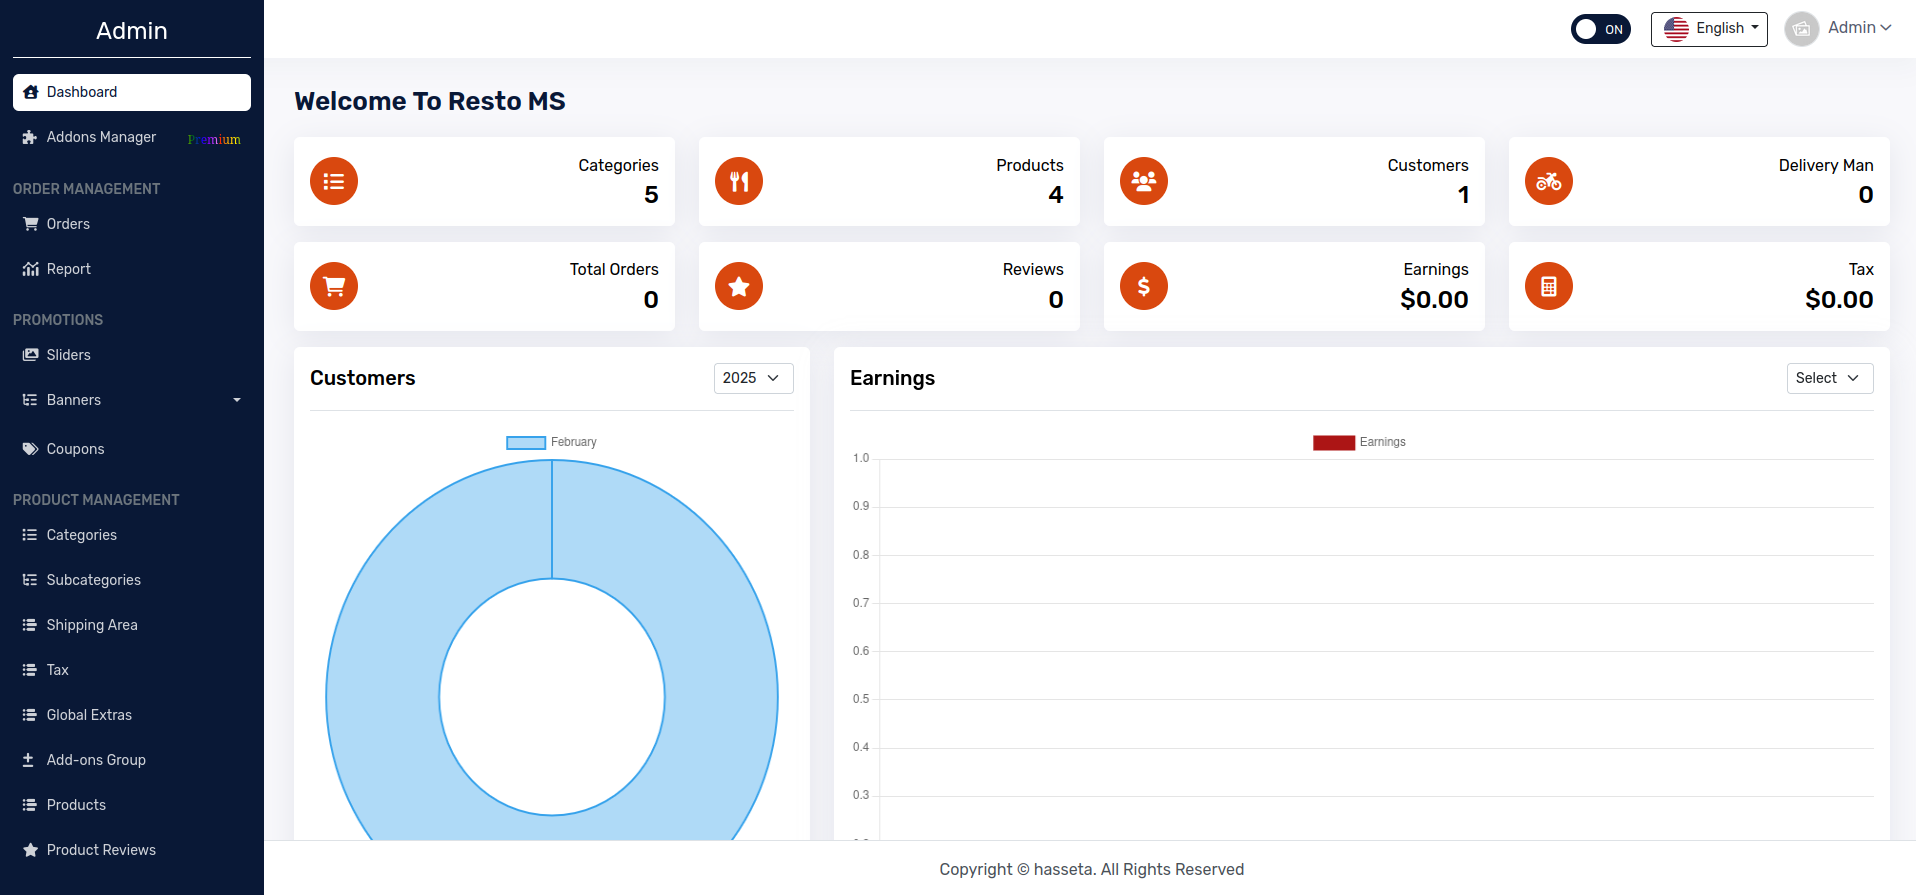The image size is (1916, 895).
Task: Go to Coupons in sidebar
Action: (x=75, y=449)
